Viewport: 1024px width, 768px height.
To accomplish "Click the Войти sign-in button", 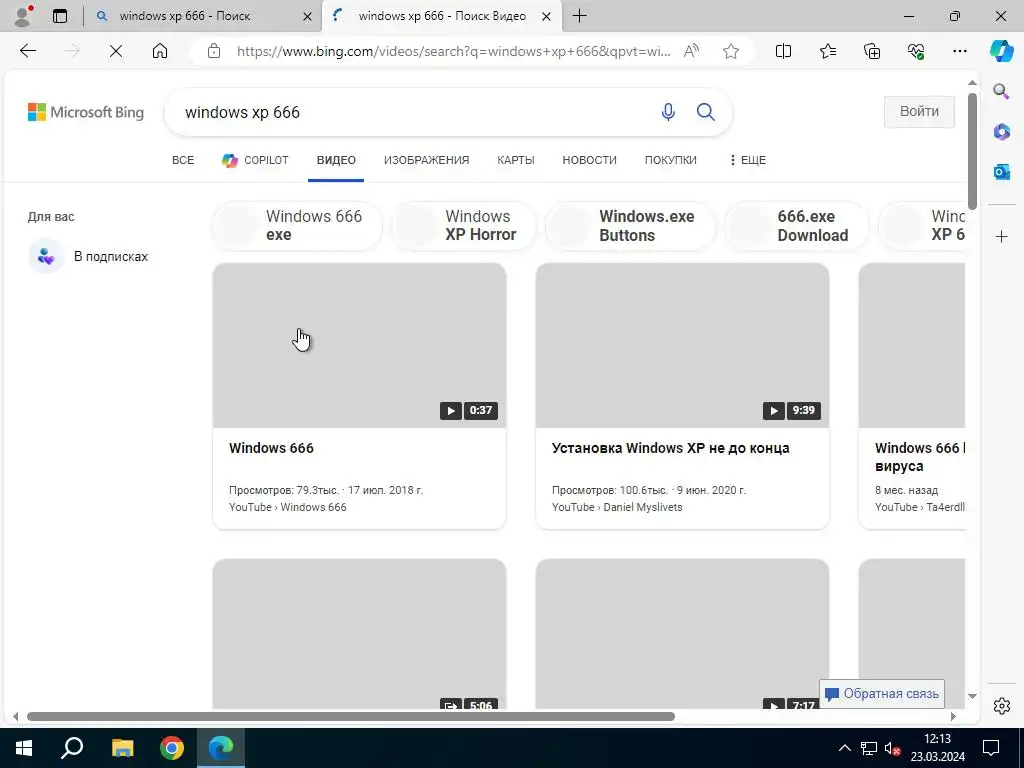I will (919, 112).
